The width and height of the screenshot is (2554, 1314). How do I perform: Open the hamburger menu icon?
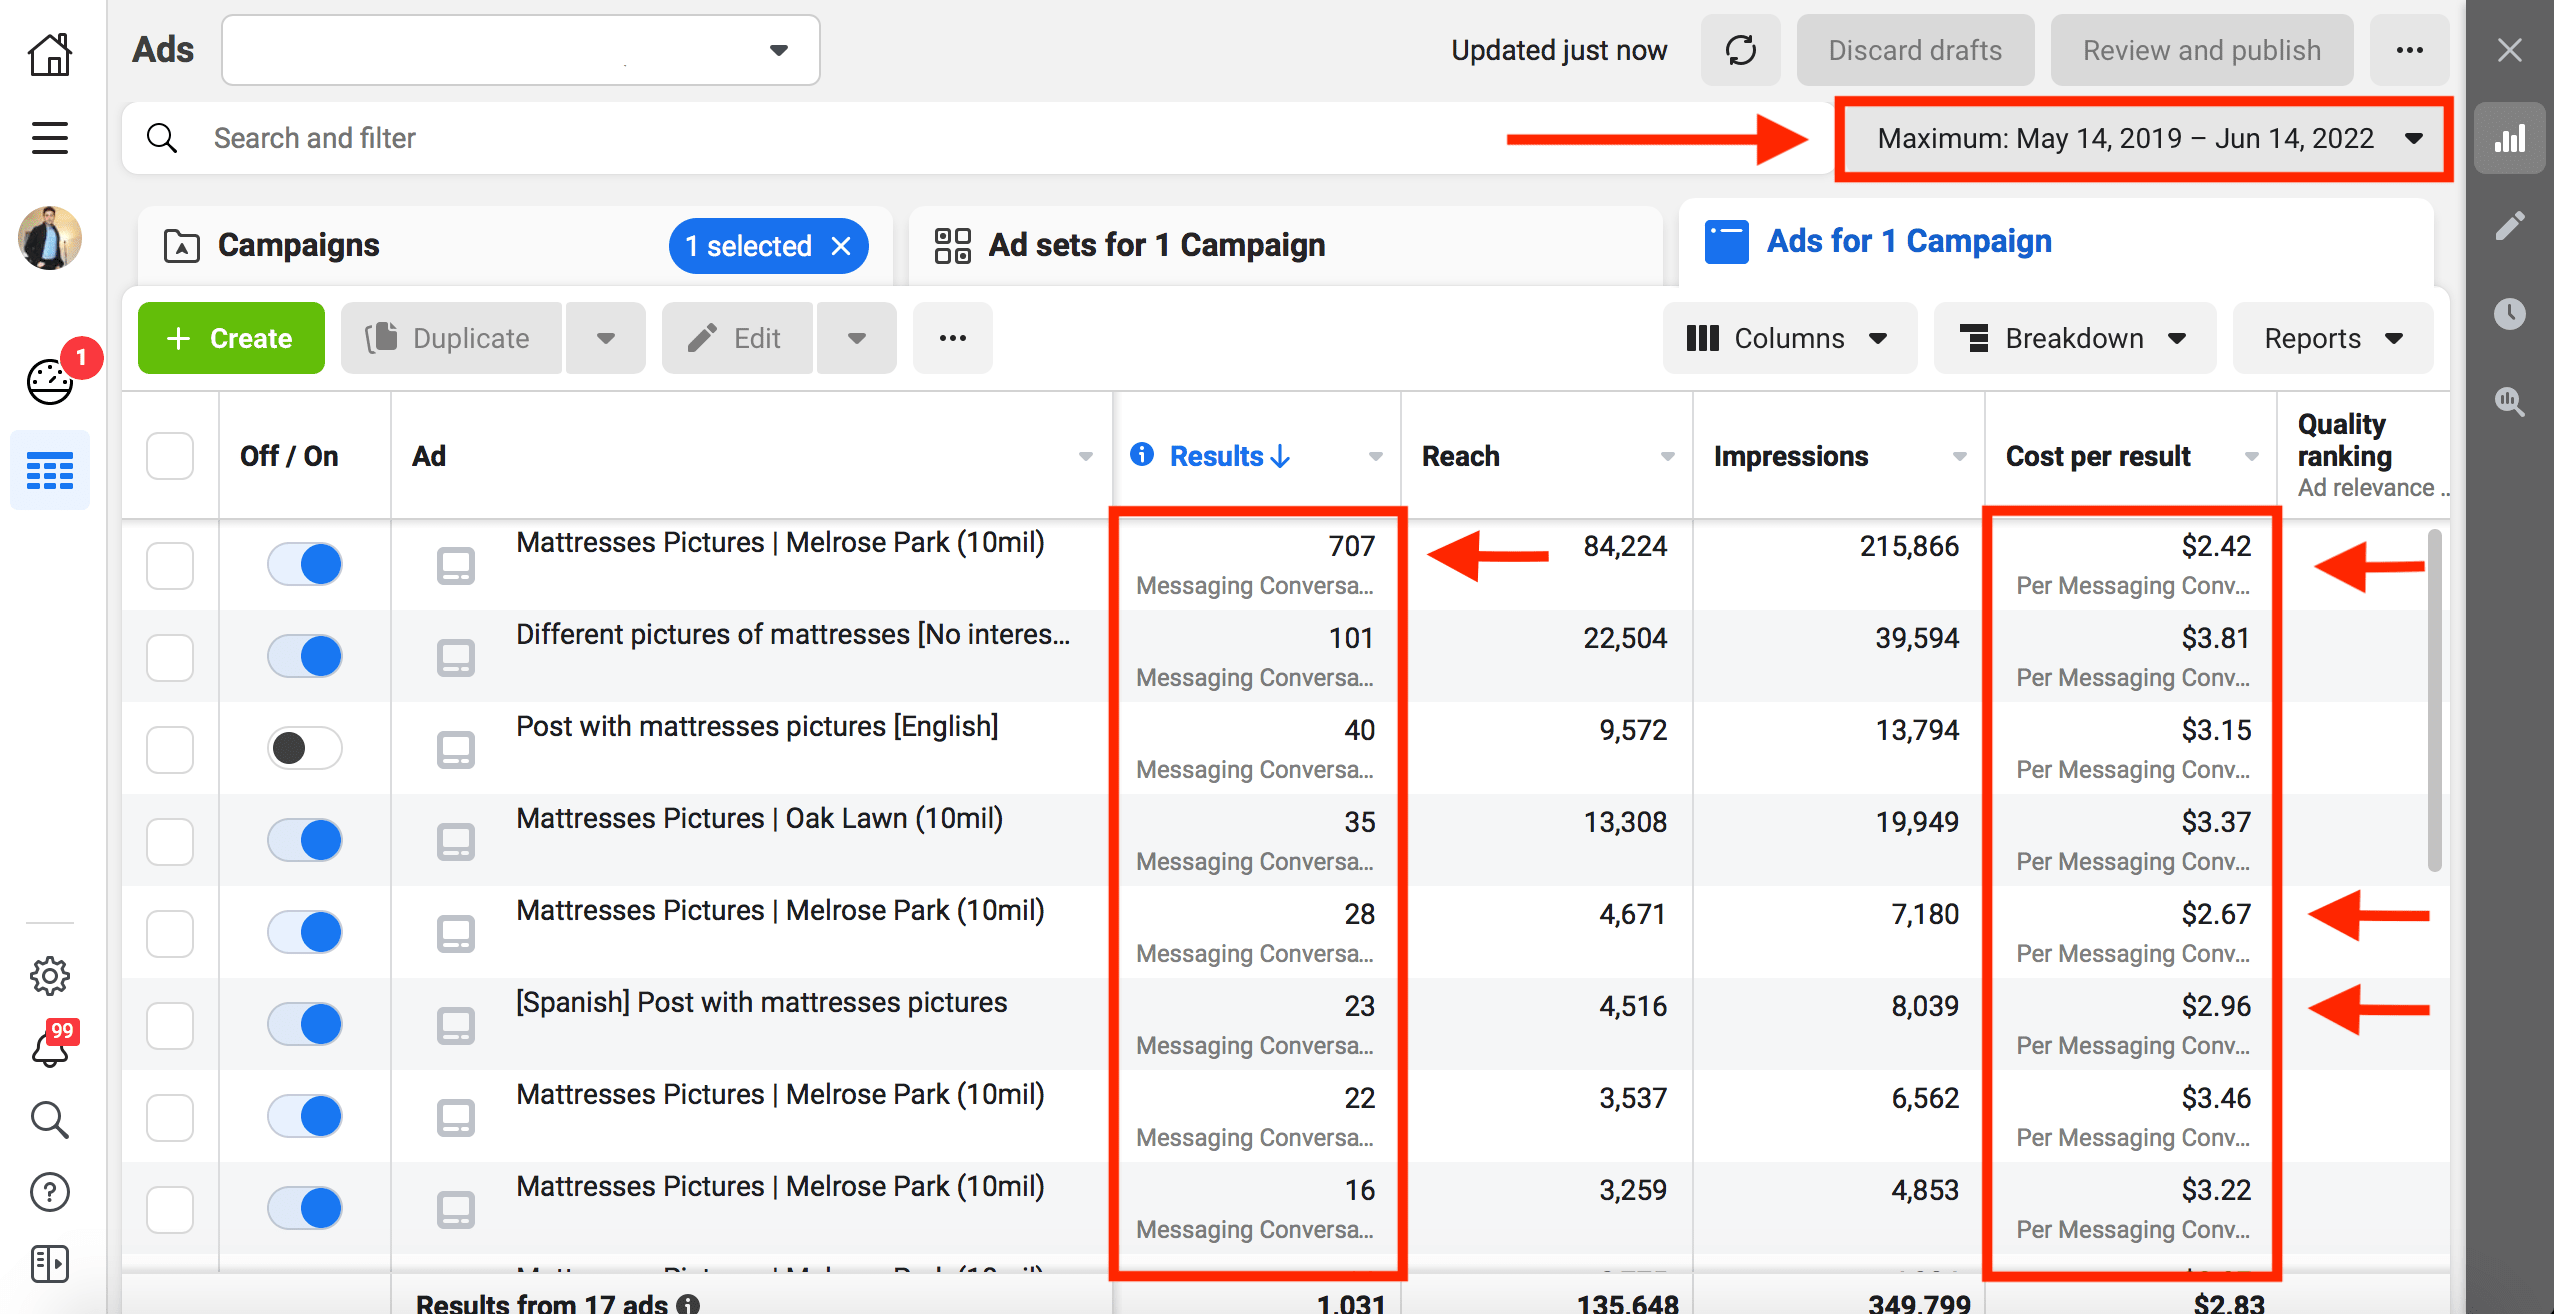coord(49,138)
